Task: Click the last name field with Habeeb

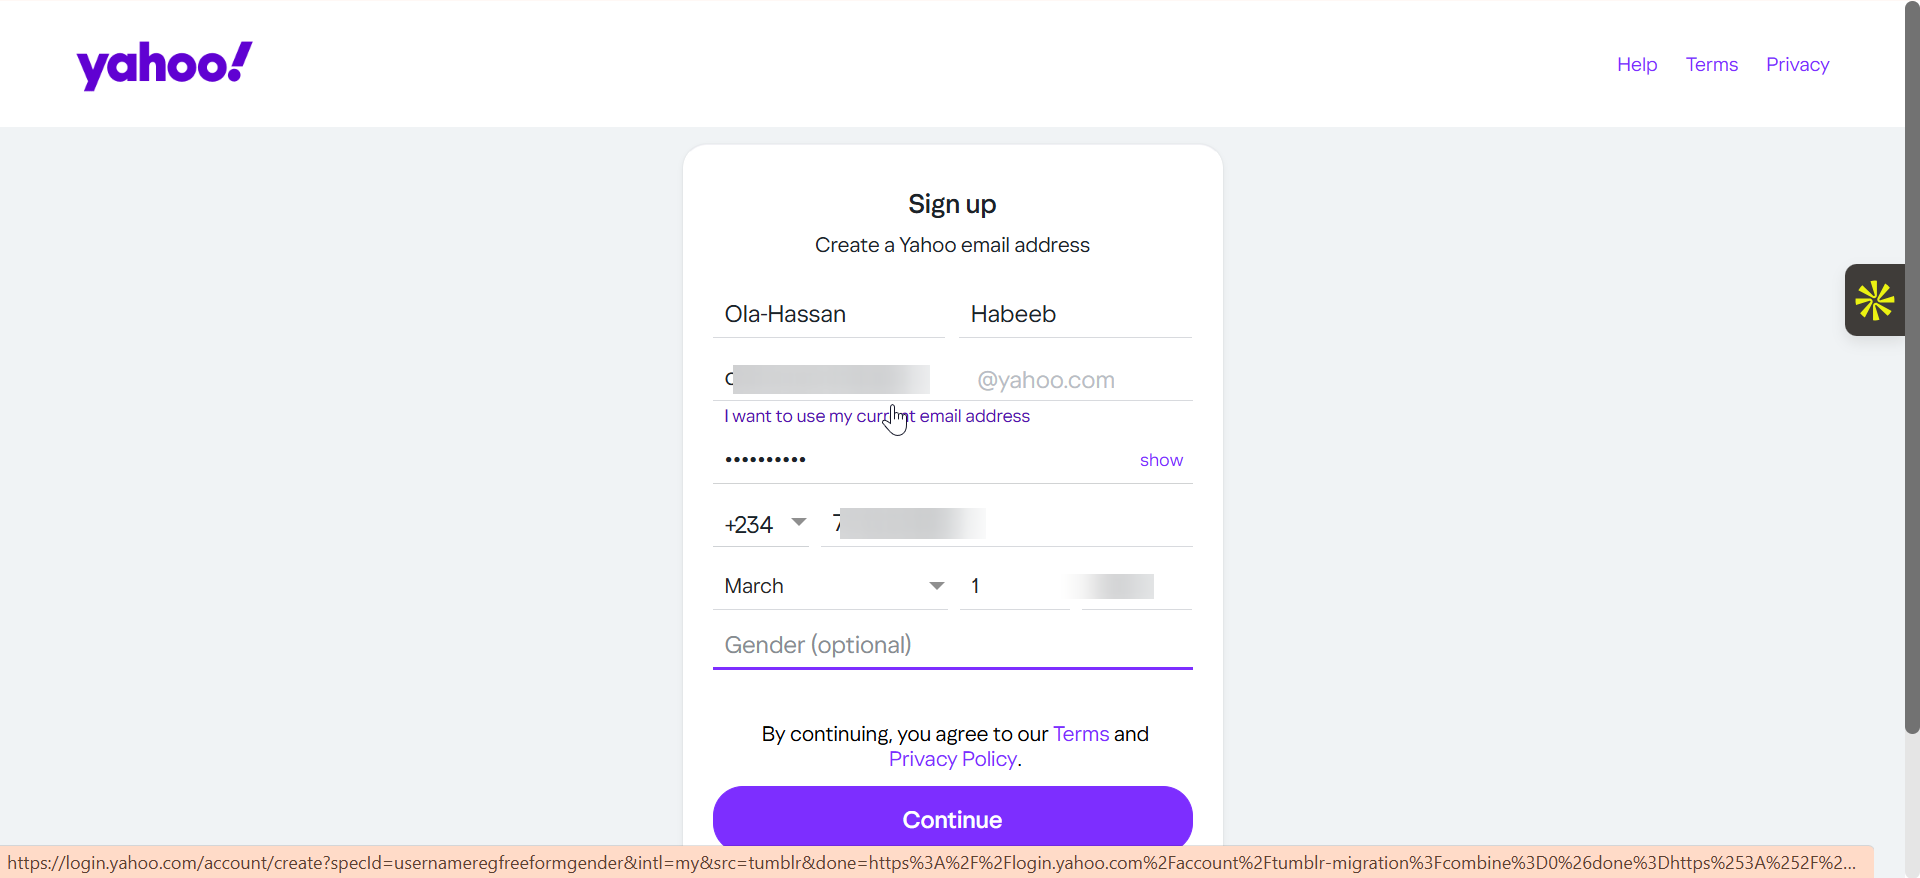Action: (1075, 314)
